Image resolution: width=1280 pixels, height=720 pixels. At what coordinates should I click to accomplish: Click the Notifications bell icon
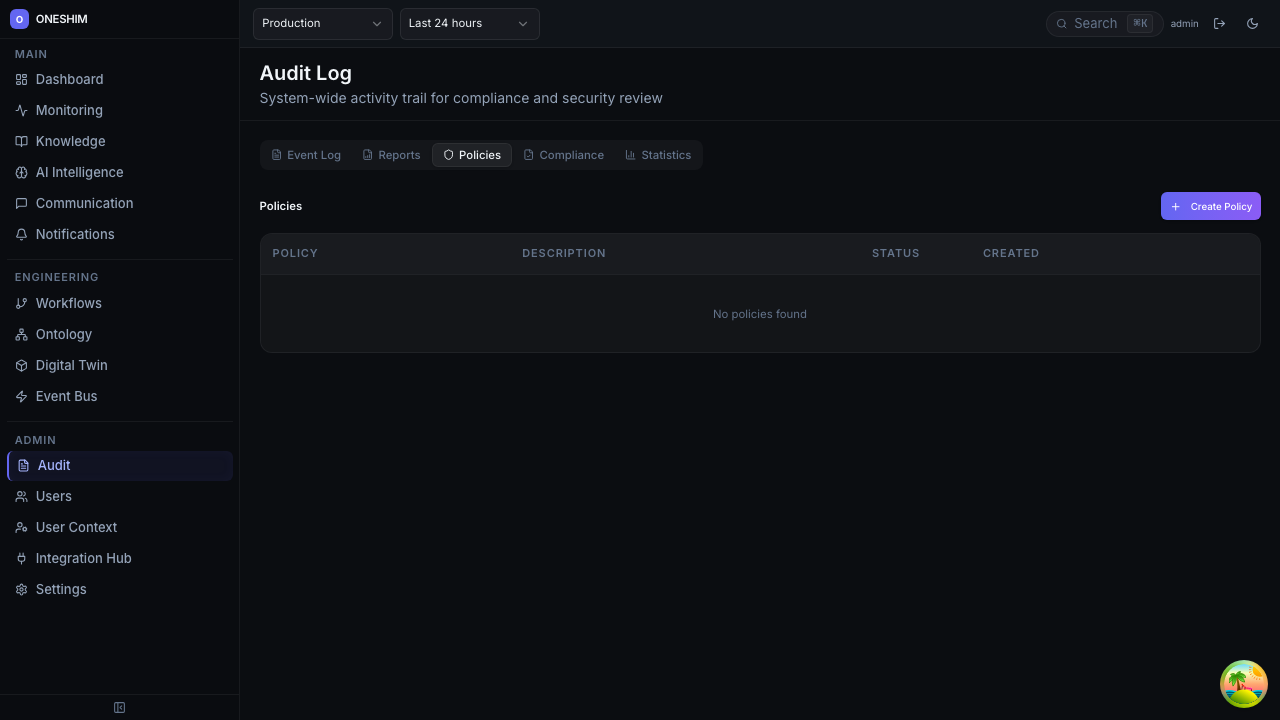[21, 235]
